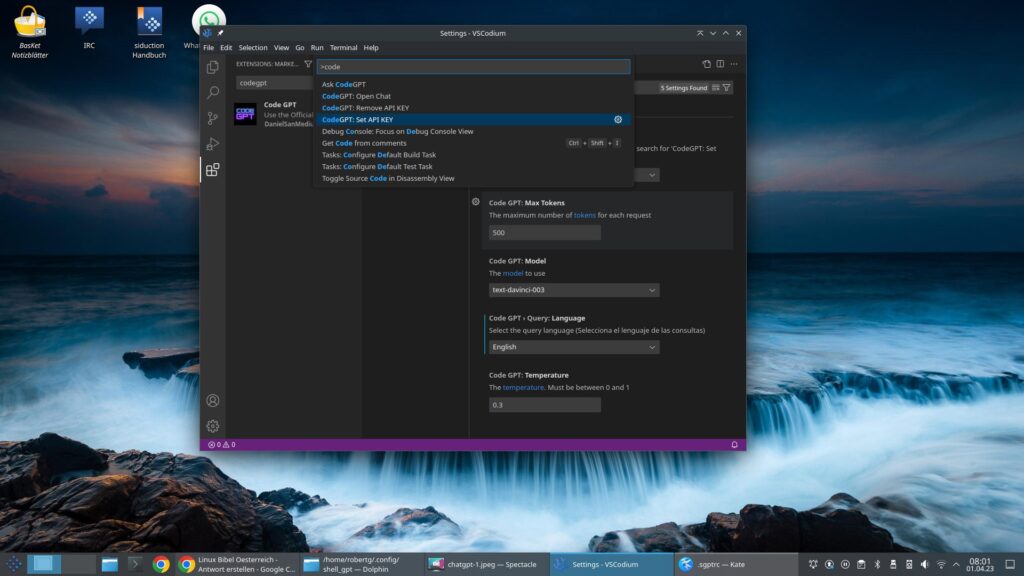The width and height of the screenshot is (1024, 576).
Task: Open the View menu
Action: click(281, 48)
